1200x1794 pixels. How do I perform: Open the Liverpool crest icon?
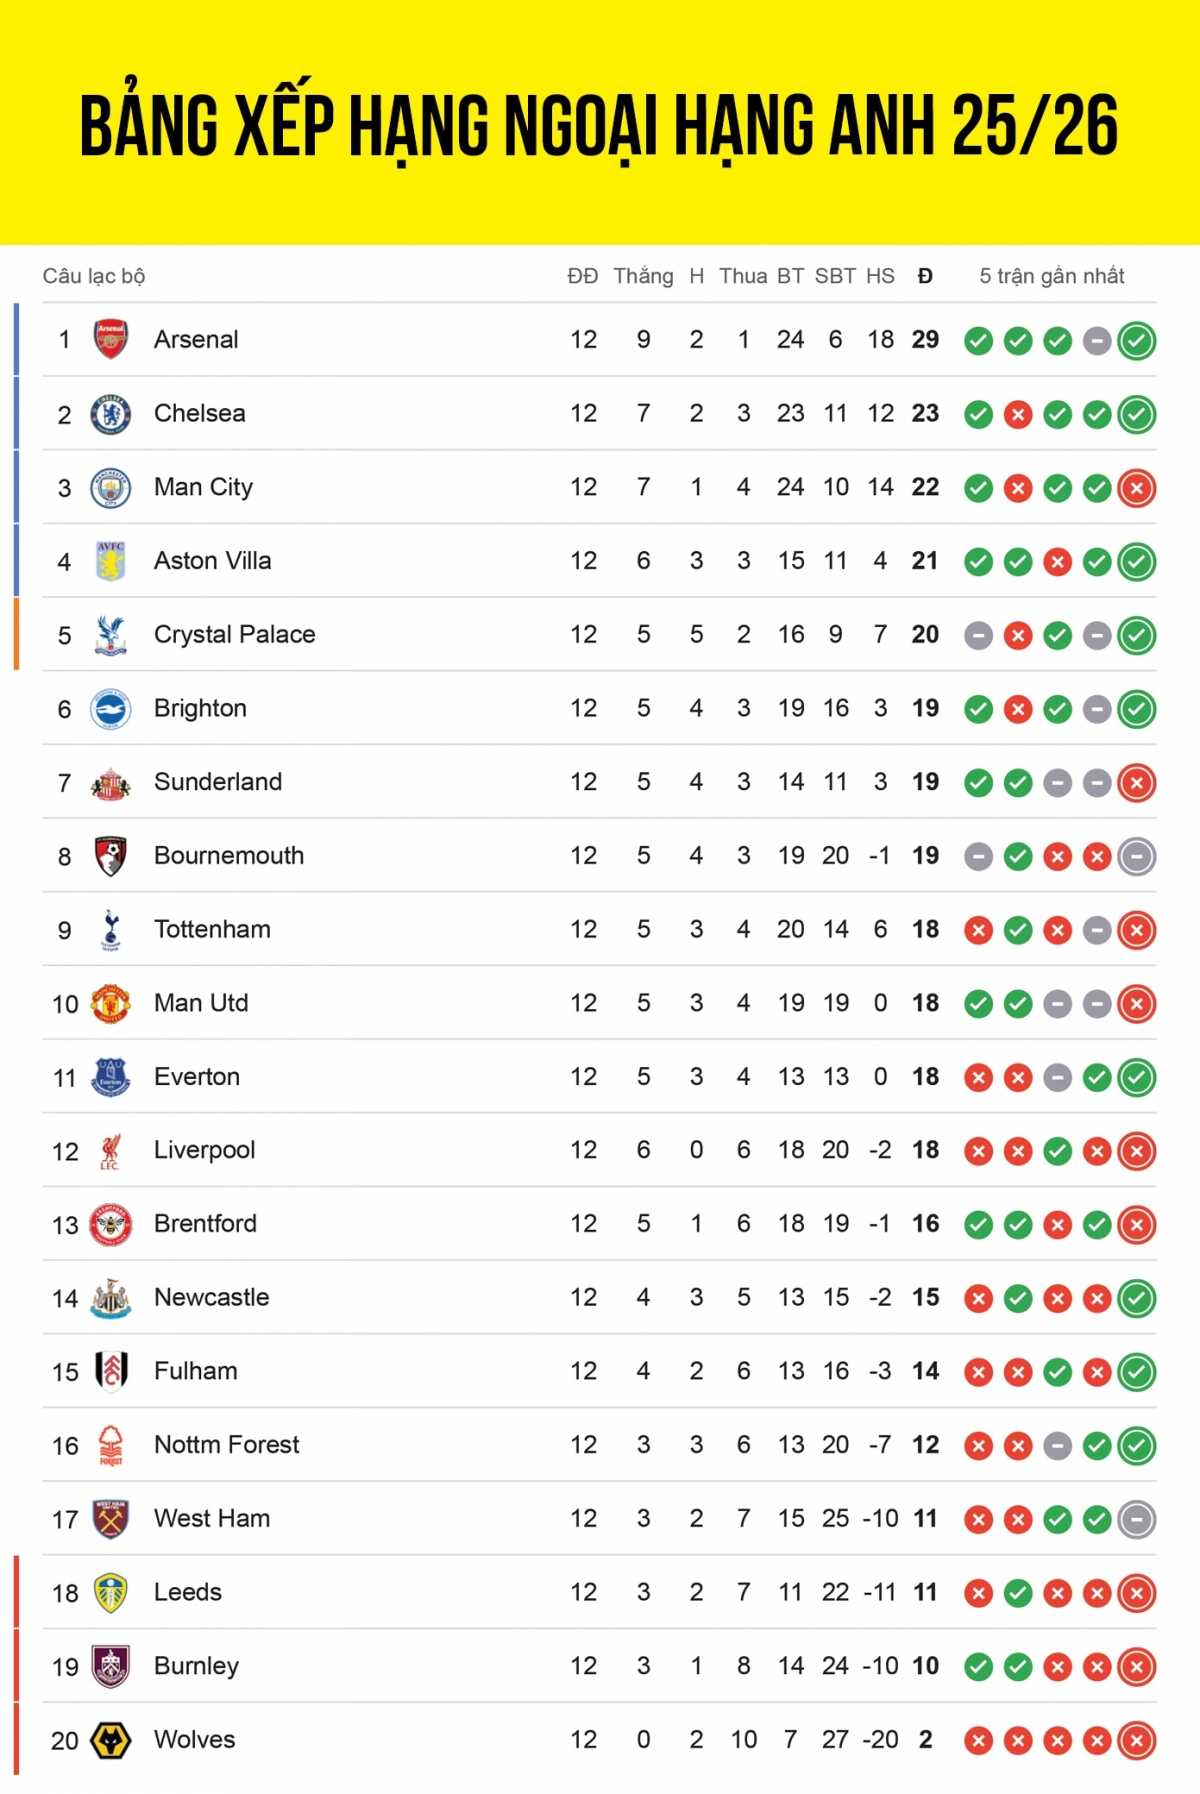tap(111, 1151)
